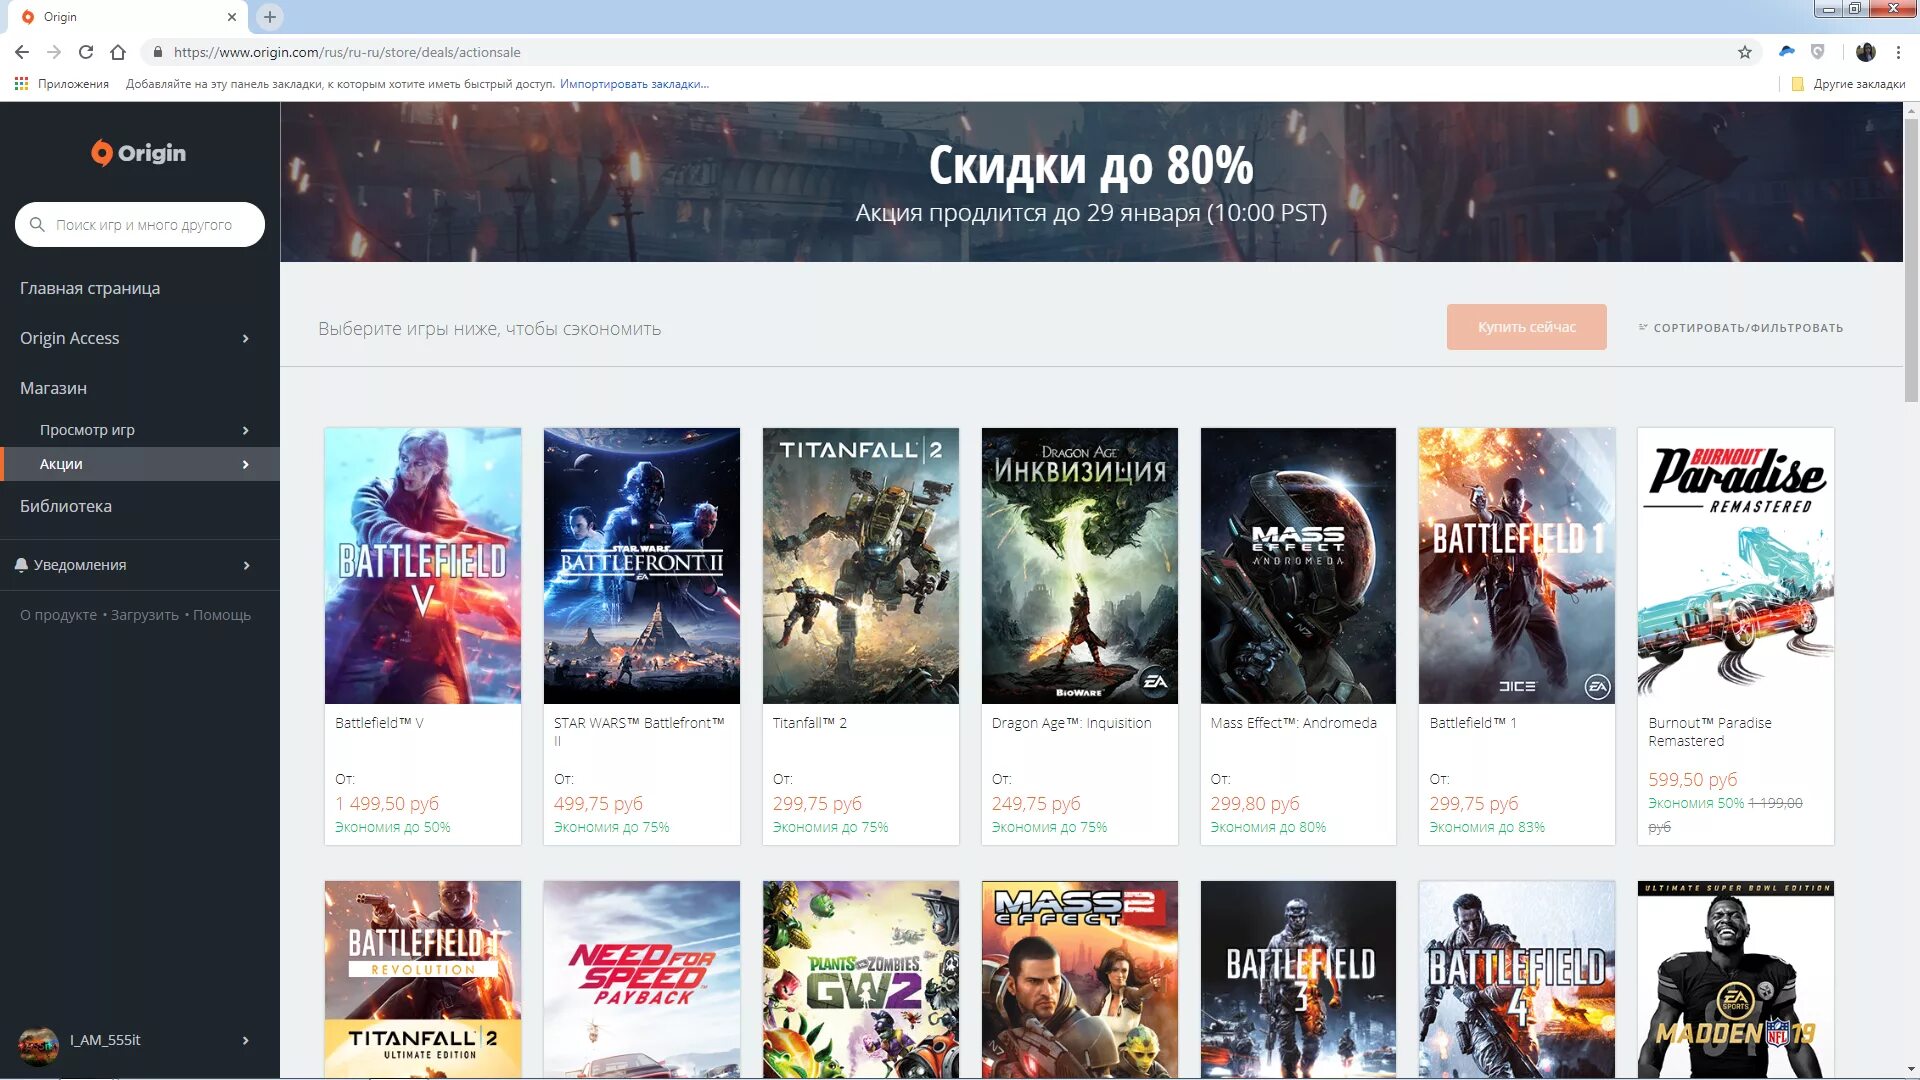Open new browser tab plus button

[x=269, y=17]
